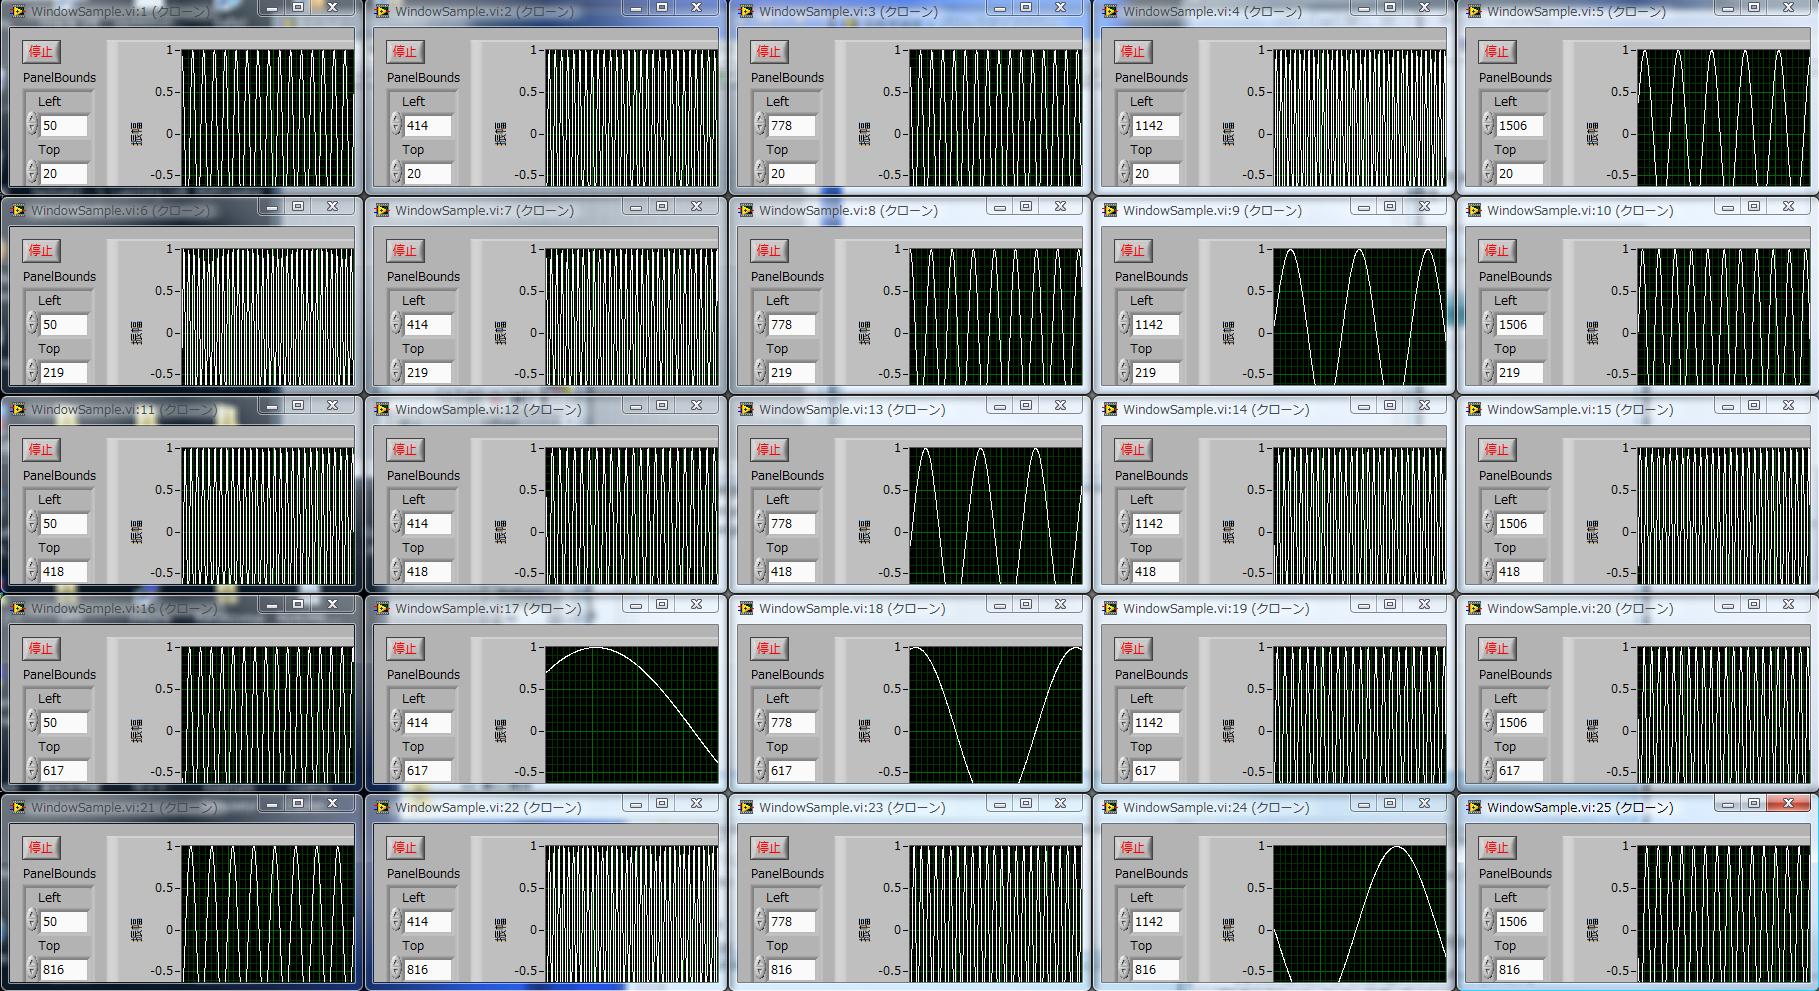Click the Left stepper arrows in WindowSample.vi:19
The width and height of the screenshot is (1819, 991).
point(1125,722)
